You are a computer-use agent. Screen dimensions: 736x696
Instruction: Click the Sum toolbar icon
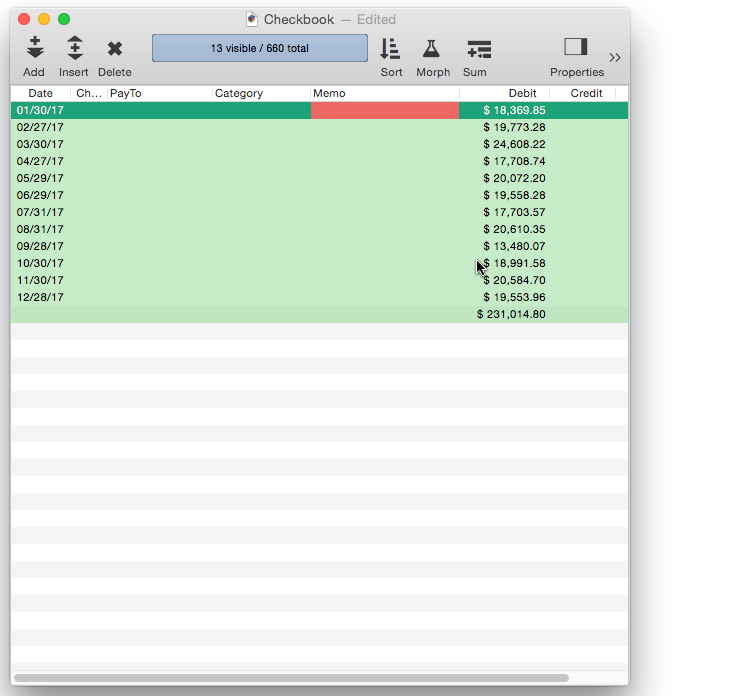click(x=479, y=49)
